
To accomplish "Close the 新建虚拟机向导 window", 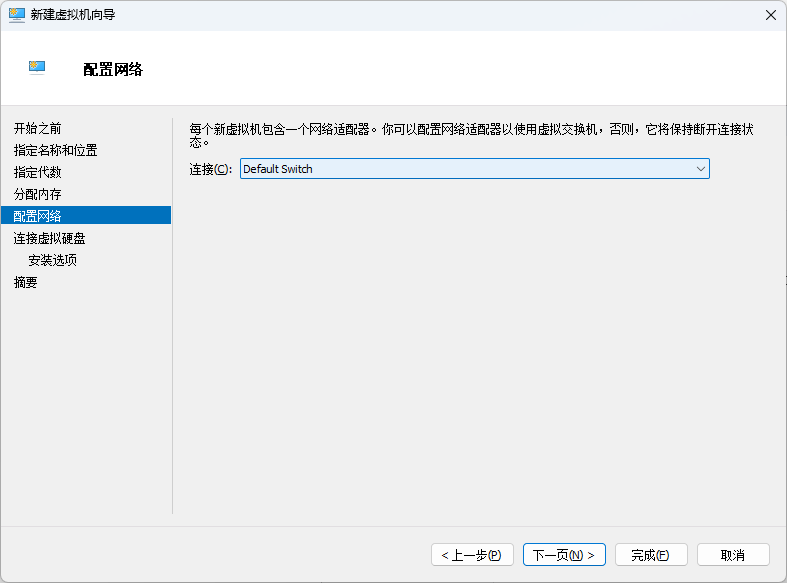I will pyautogui.click(x=771, y=15).
